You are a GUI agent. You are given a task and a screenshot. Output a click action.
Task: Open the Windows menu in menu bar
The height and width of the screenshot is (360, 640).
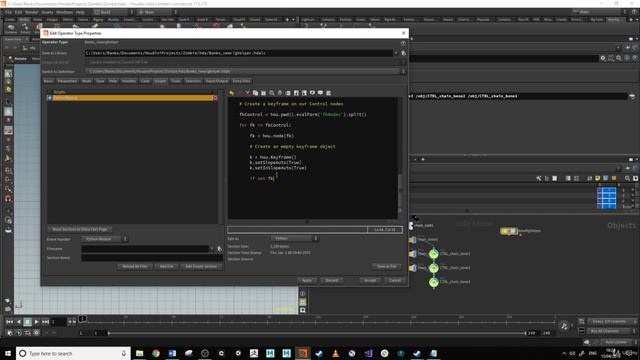tap(64, 12)
